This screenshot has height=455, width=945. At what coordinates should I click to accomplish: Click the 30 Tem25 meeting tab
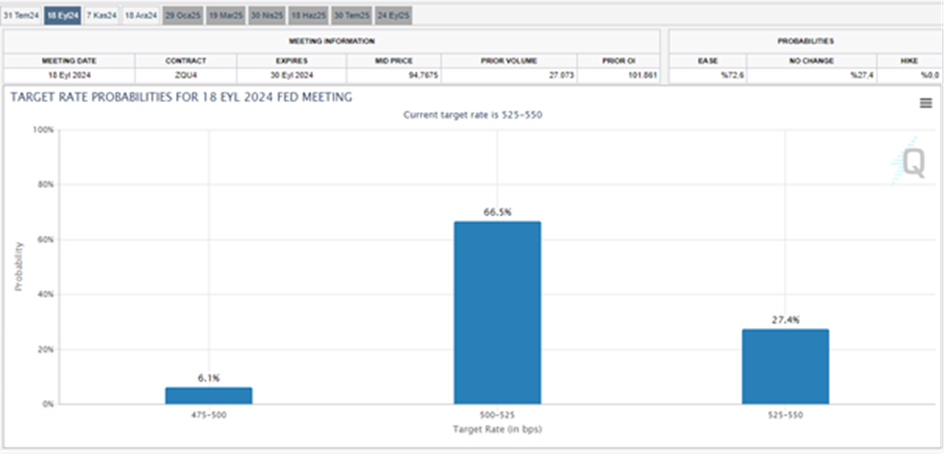coord(351,16)
